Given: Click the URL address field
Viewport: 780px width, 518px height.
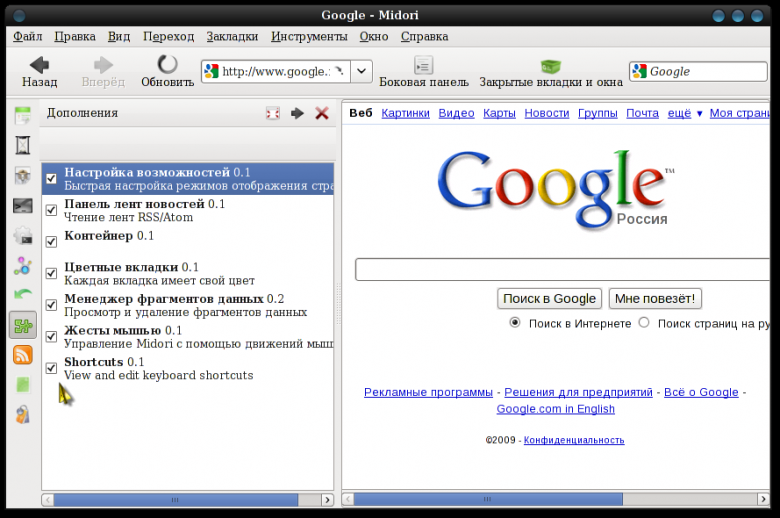Looking at the screenshot, I should click(276, 71).
